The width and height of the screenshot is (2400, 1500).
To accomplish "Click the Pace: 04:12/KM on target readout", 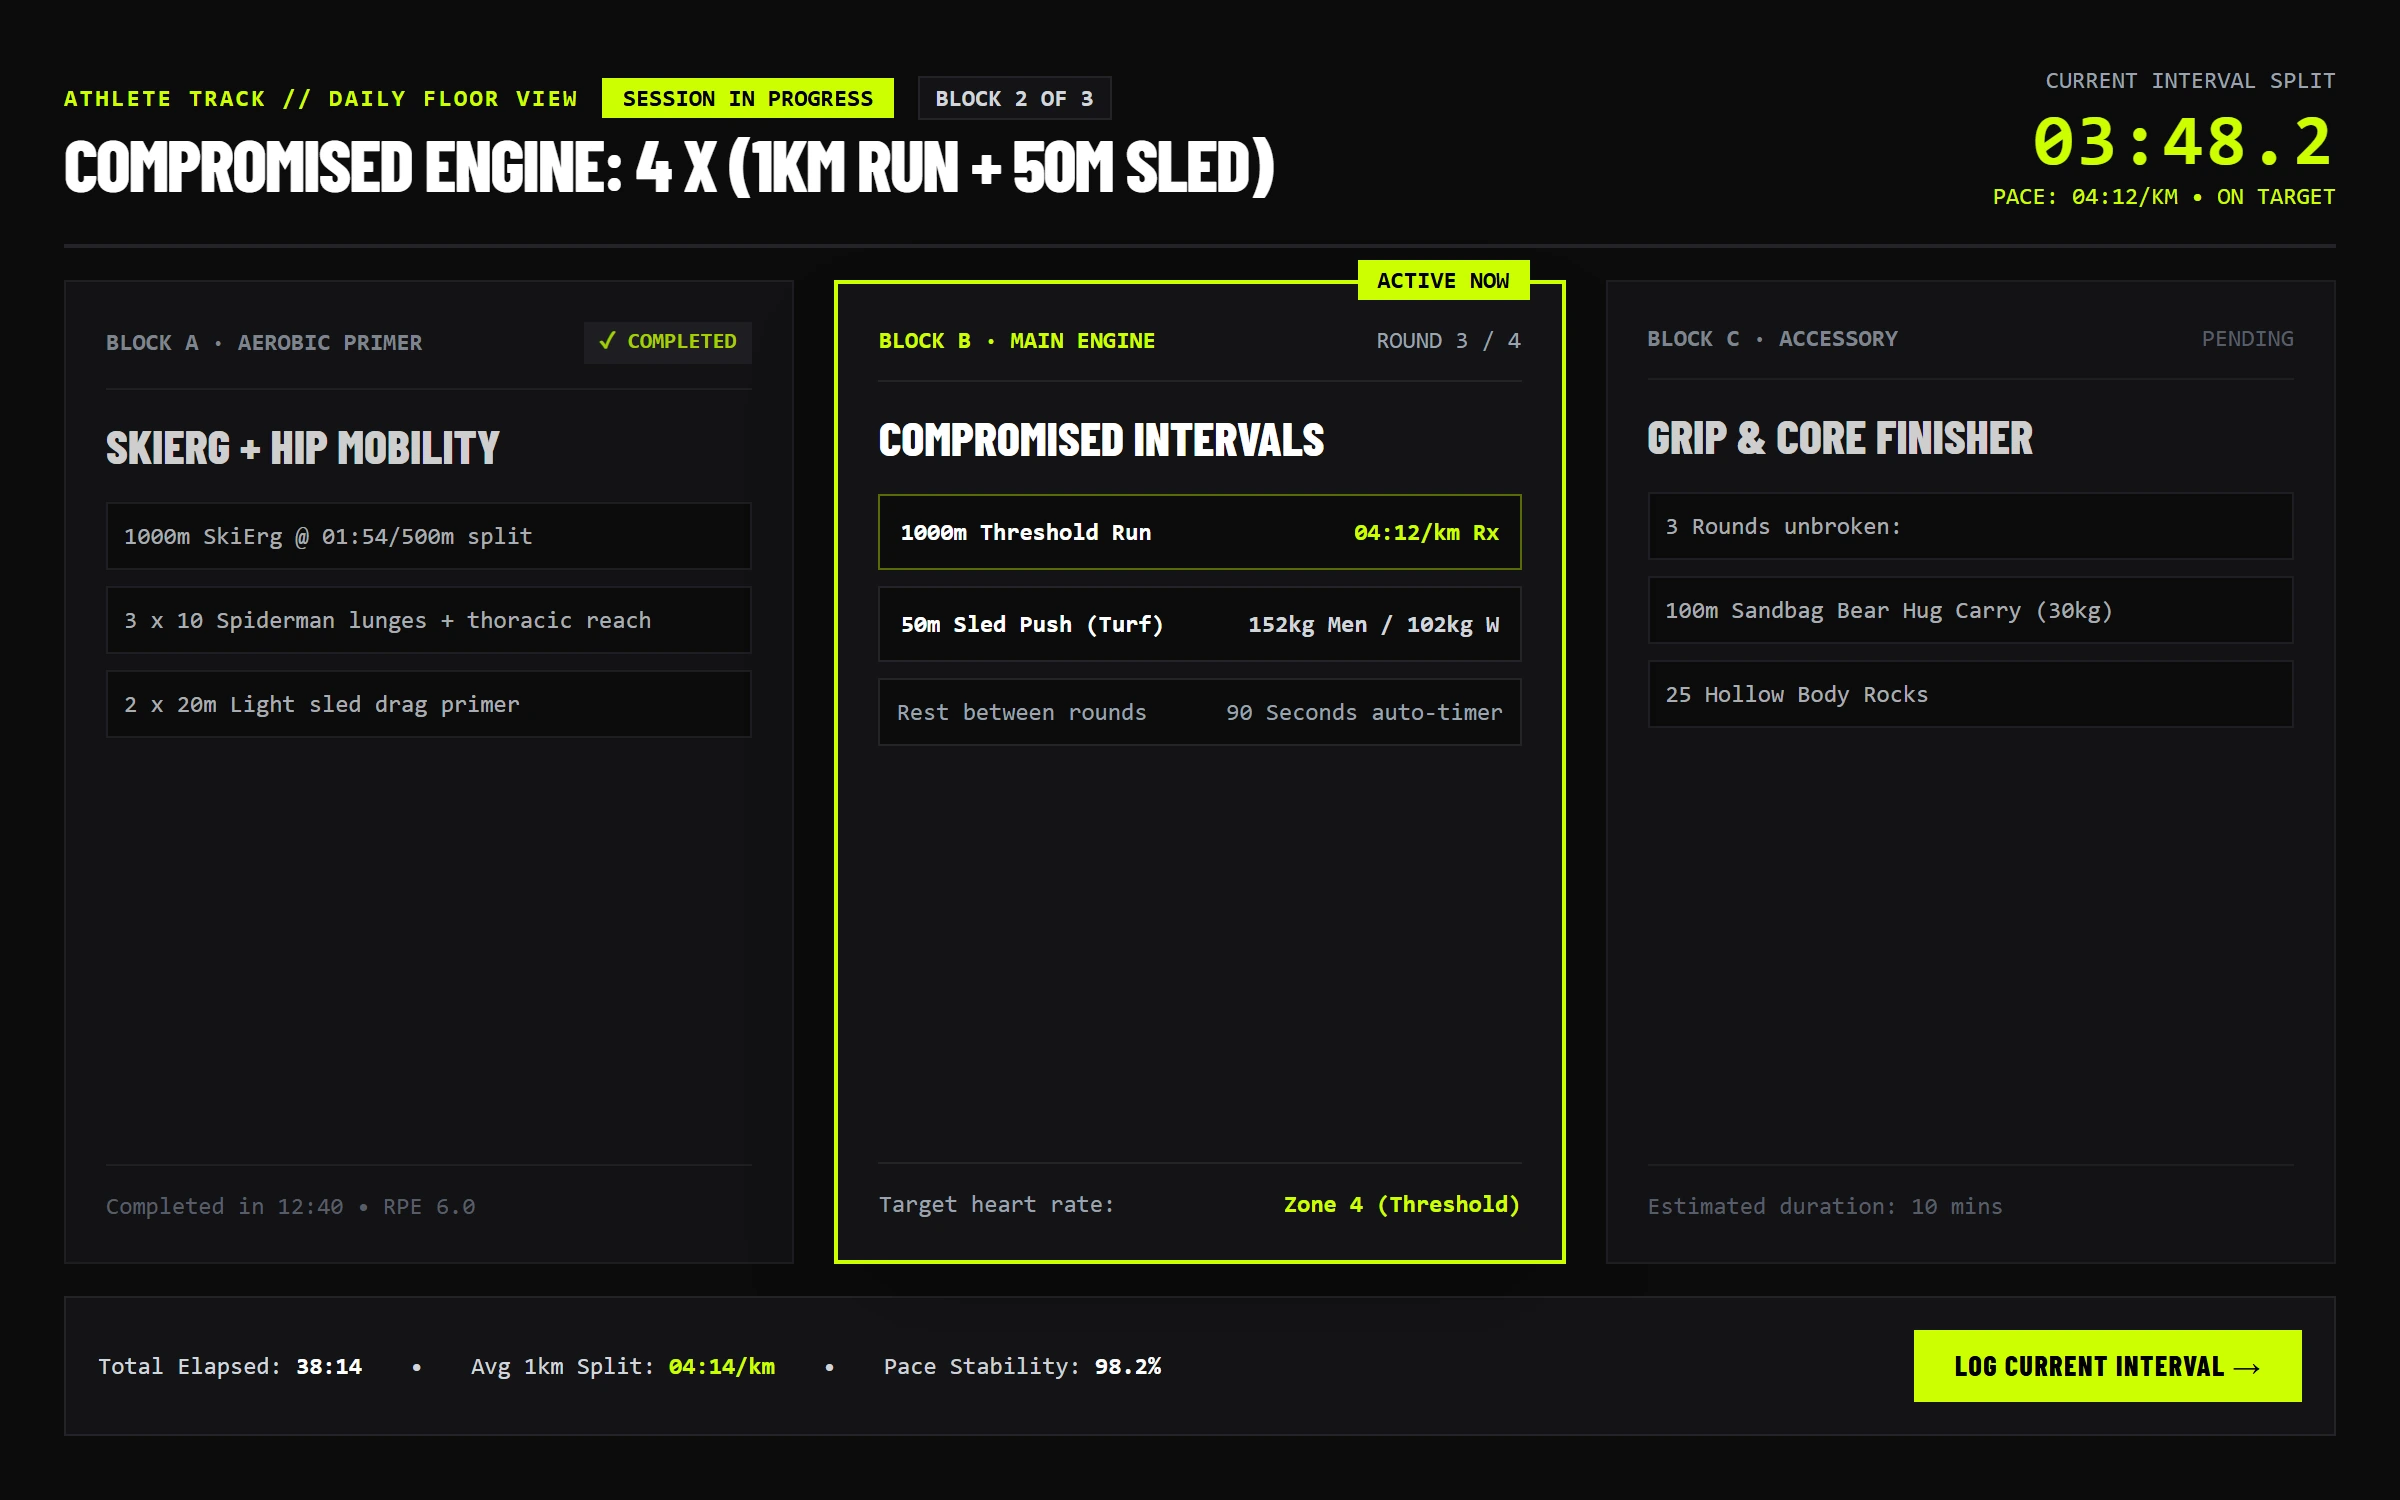I will (2163, 197).
